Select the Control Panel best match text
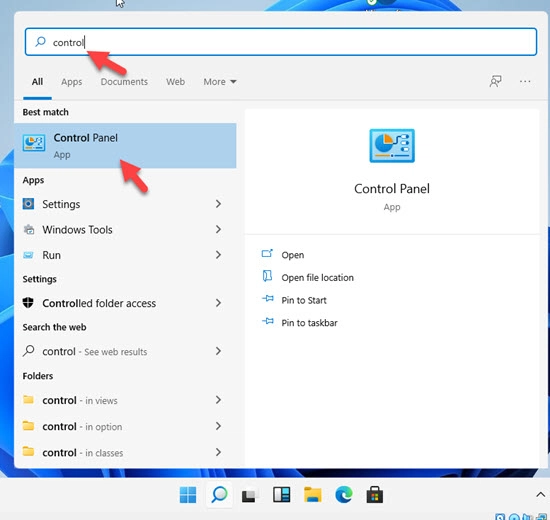The width and height of the screenshot is (550, 520). (86, 138)
